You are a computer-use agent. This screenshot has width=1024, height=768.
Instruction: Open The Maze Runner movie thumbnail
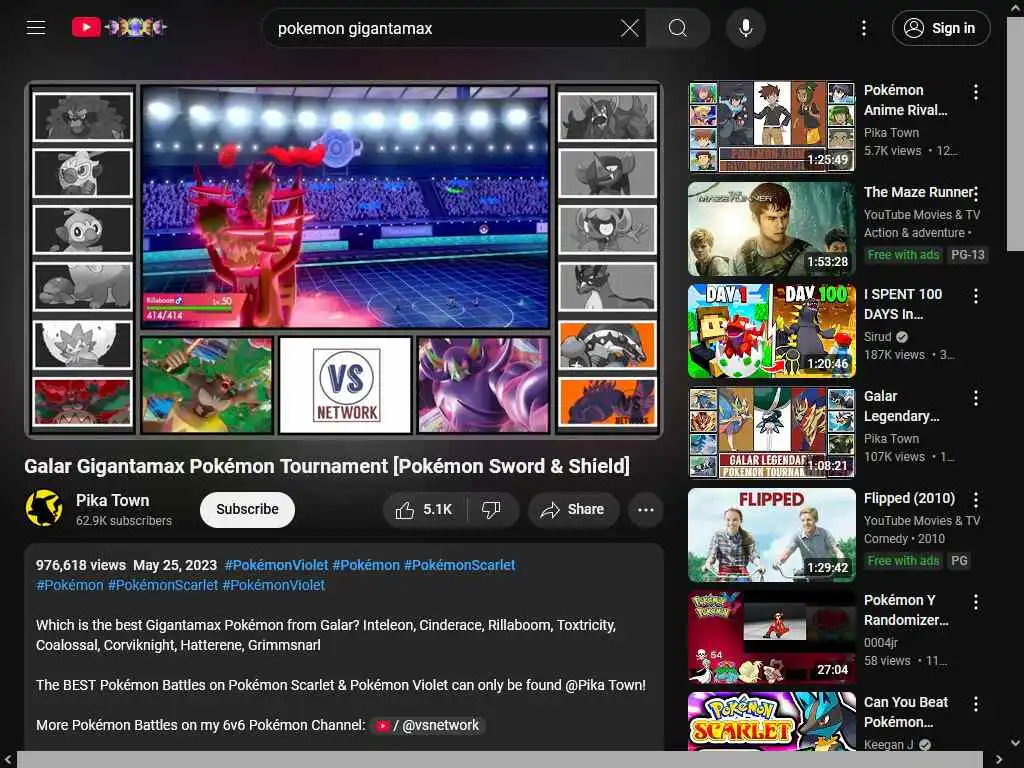(771, 229)
